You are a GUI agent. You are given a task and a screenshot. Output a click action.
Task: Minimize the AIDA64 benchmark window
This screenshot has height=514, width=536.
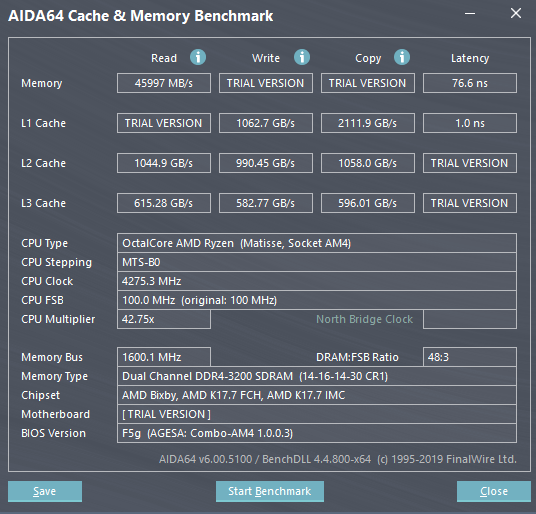470,14
